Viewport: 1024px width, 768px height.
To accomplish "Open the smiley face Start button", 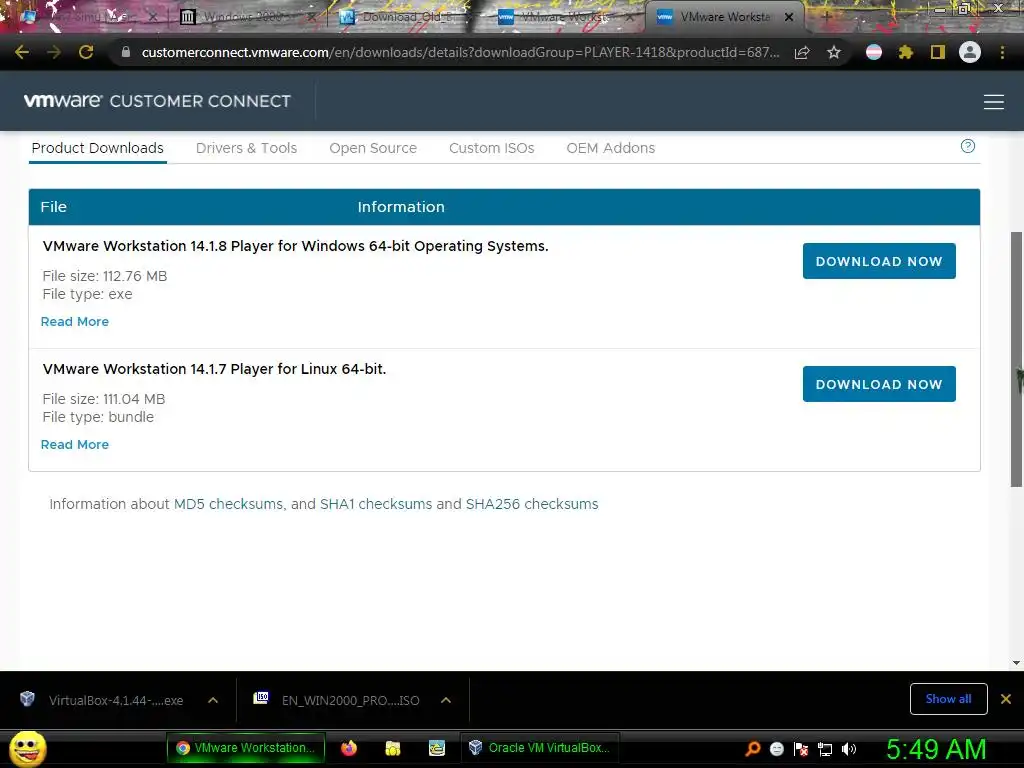I will (27, 748).
